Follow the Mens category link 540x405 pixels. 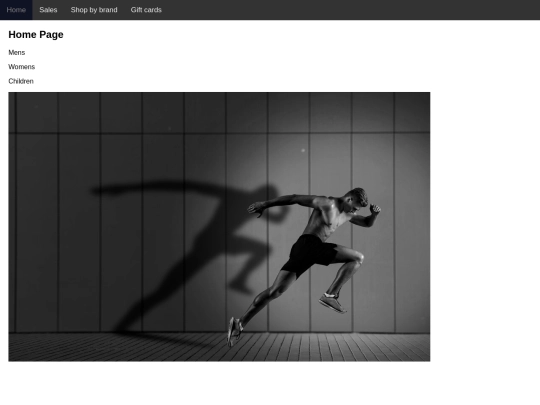17,52
